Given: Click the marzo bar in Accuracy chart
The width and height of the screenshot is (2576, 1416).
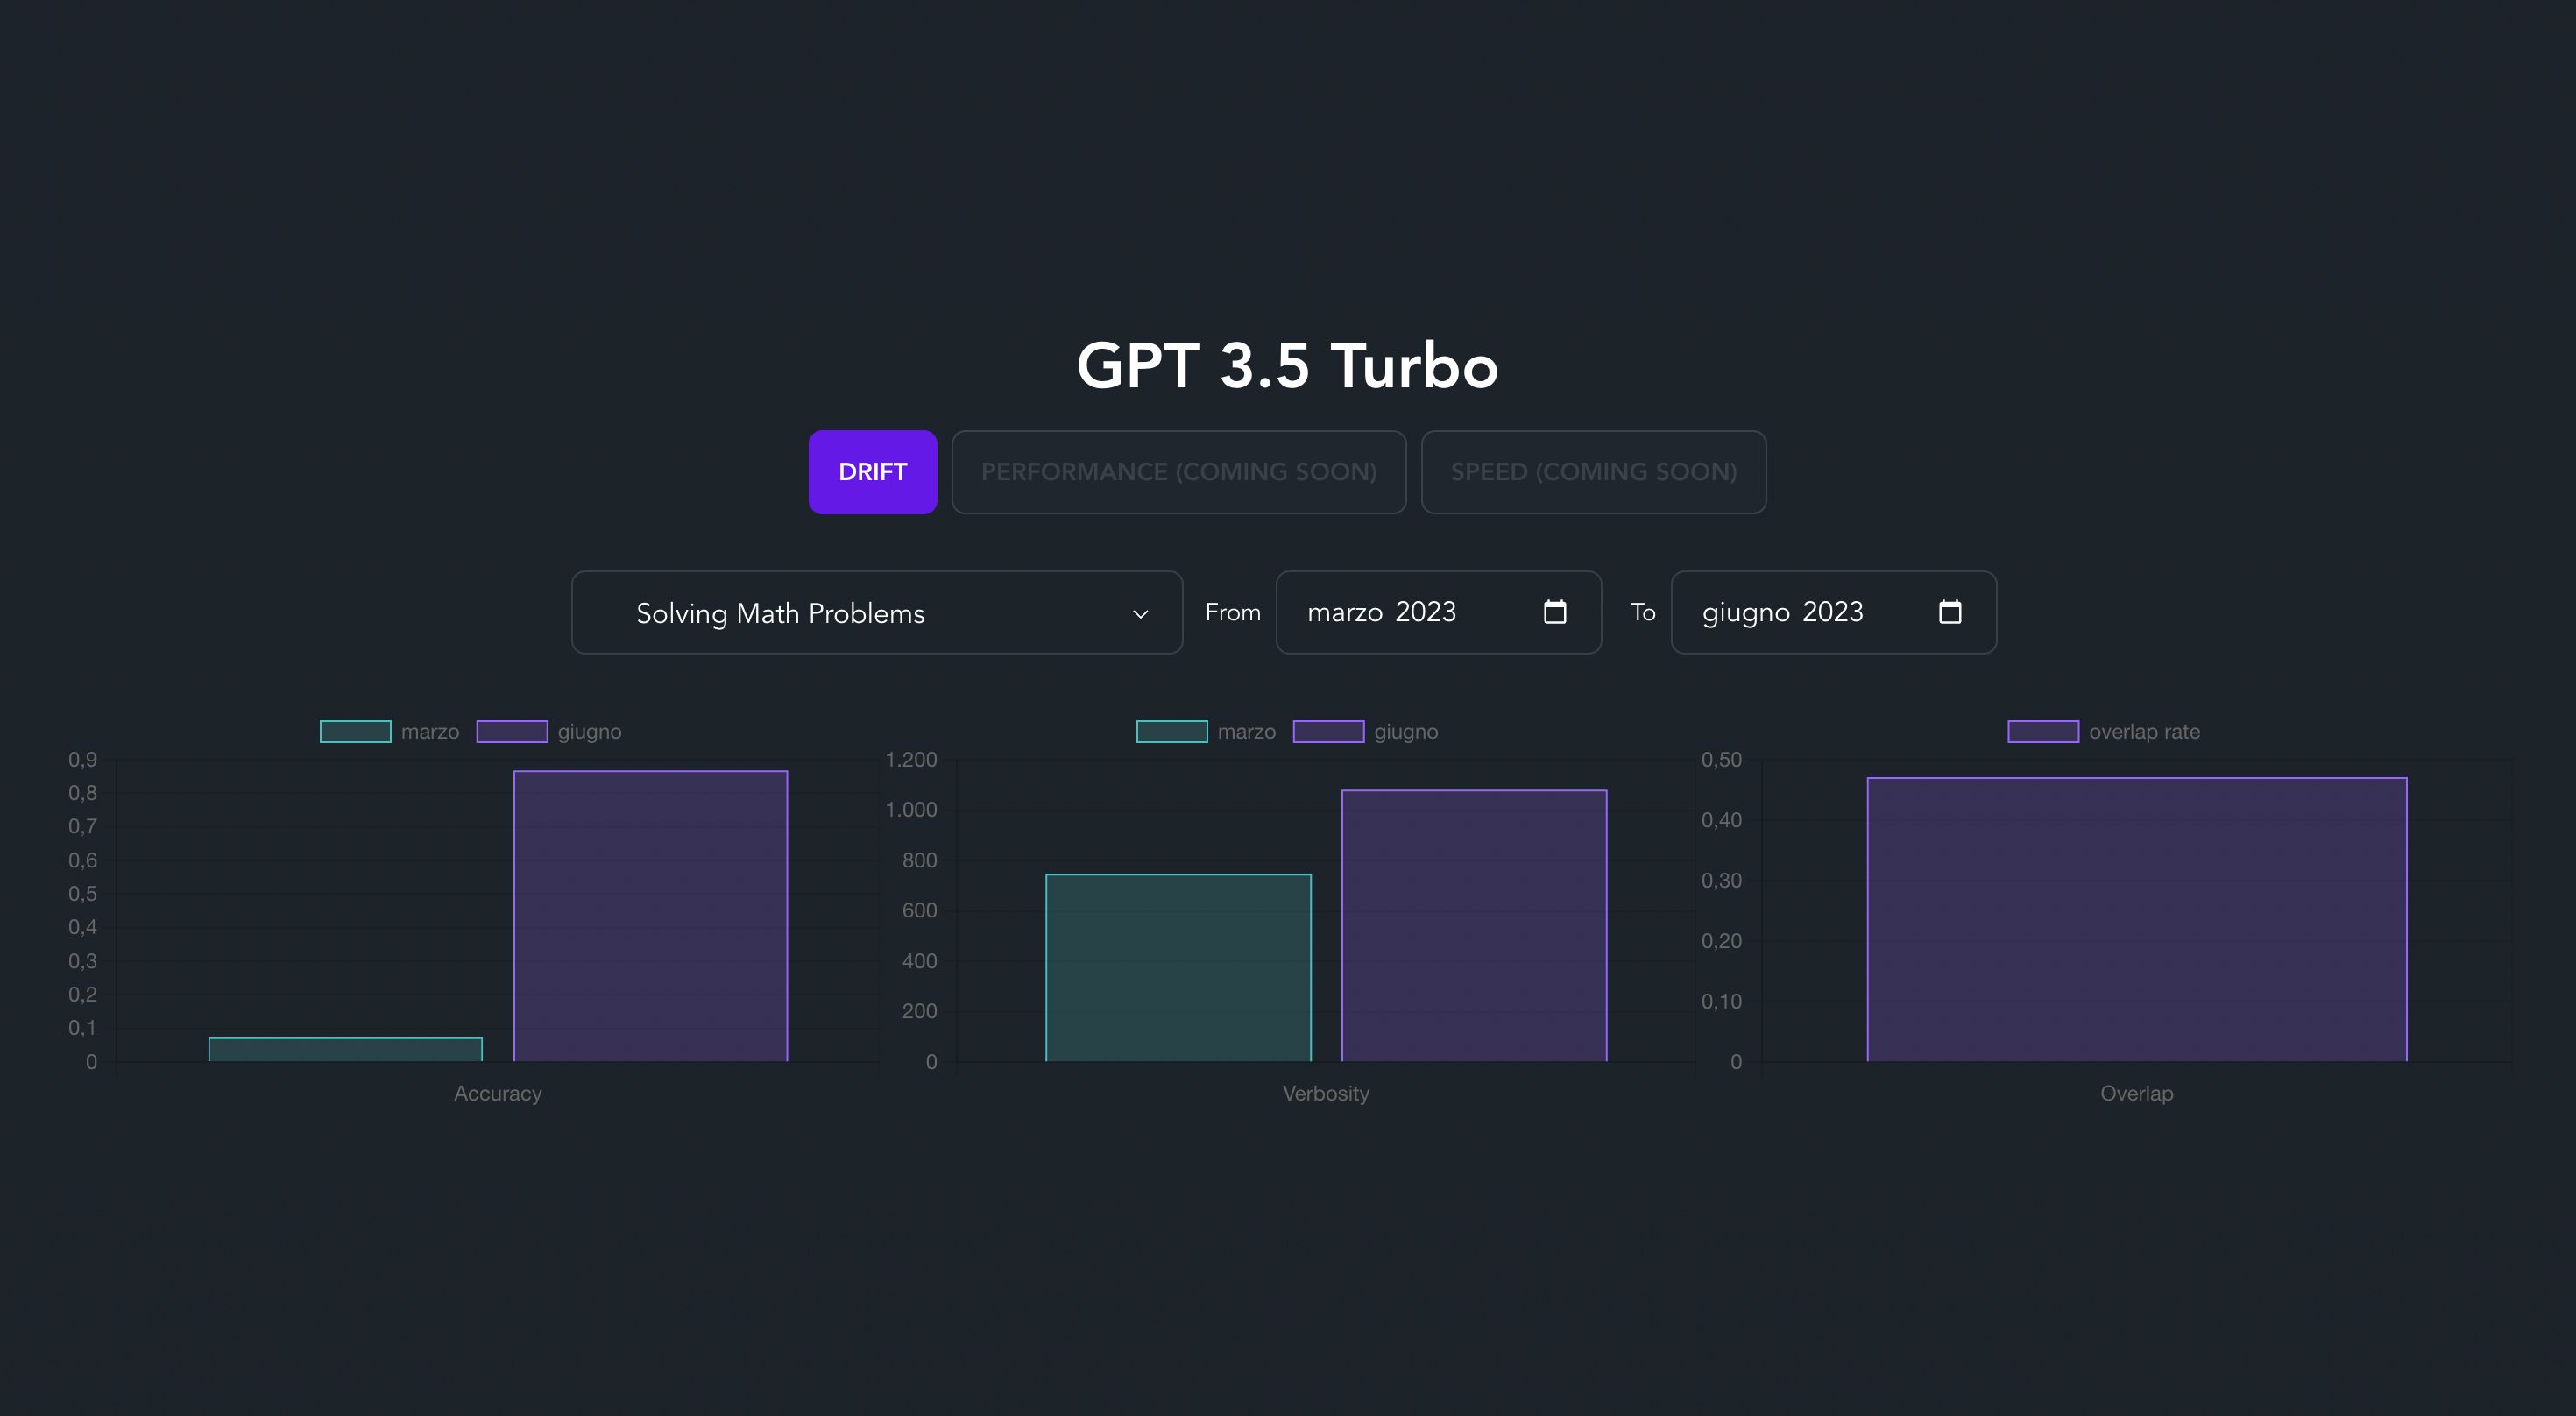Looking at the screenshot, I should pos(346,1050).
